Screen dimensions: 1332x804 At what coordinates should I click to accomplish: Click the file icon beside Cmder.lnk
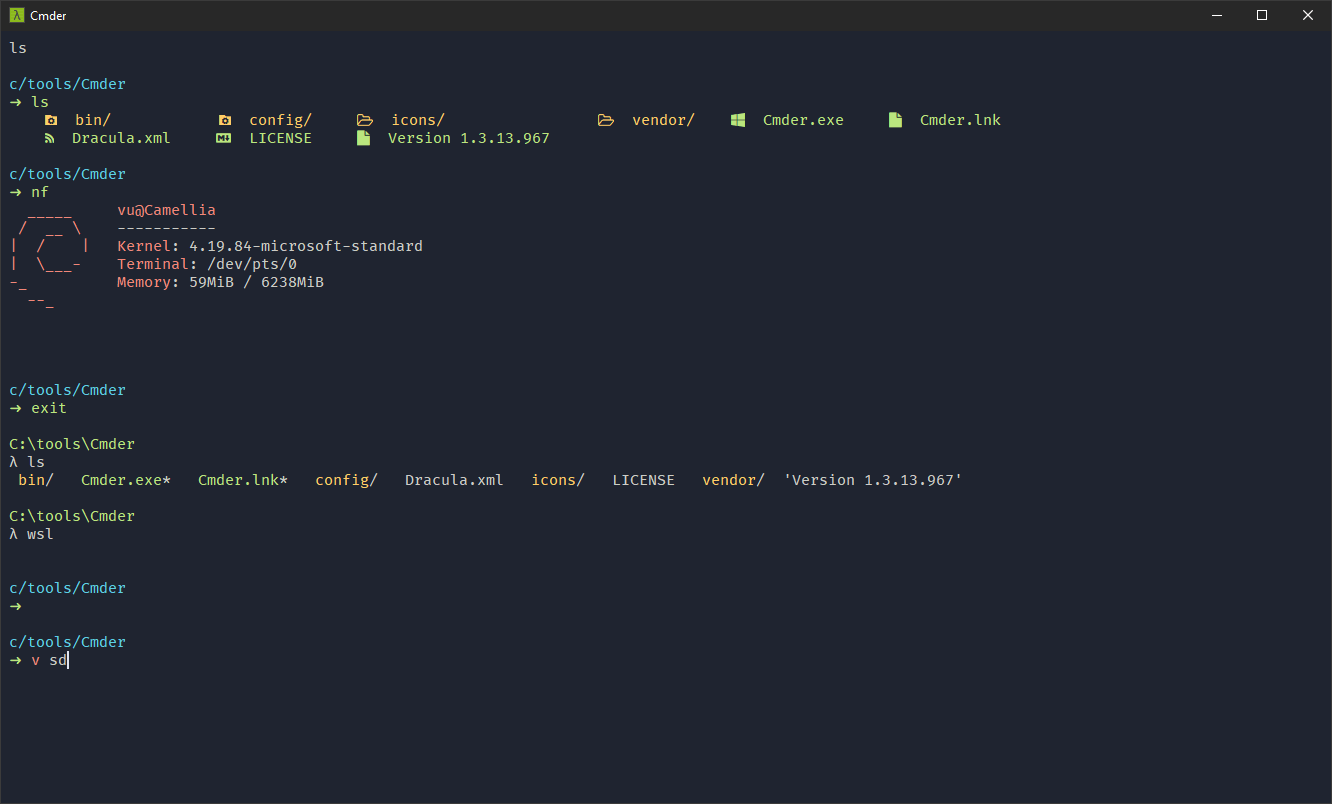pyautogui.click(x=895, y=120)
